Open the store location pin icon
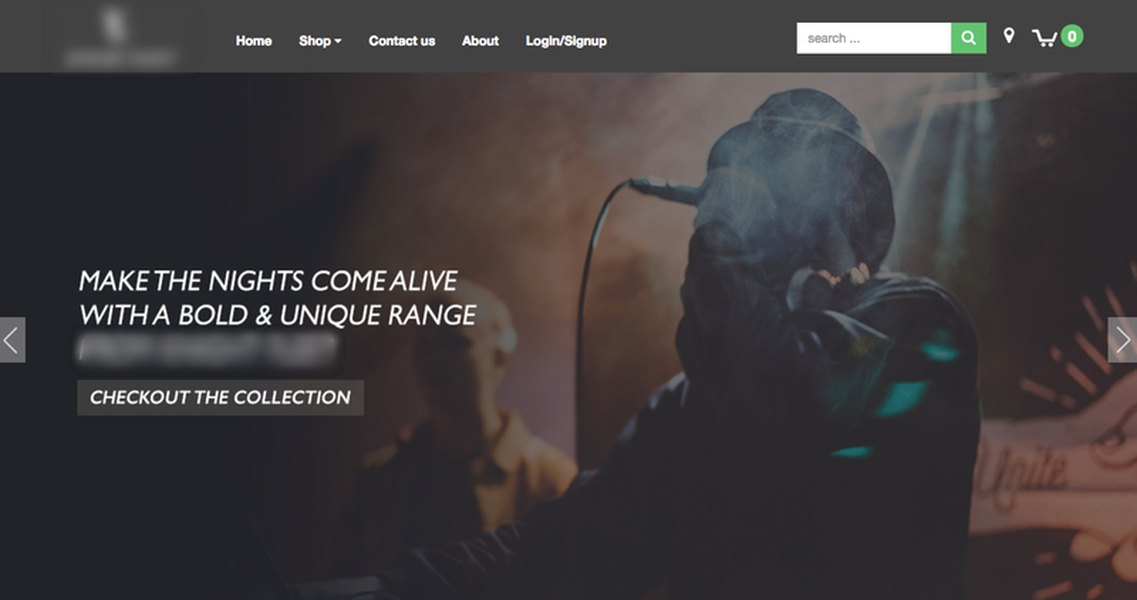Viewport: 1137px width, 600px height. pyautogui.click(x=1009, y=36)
